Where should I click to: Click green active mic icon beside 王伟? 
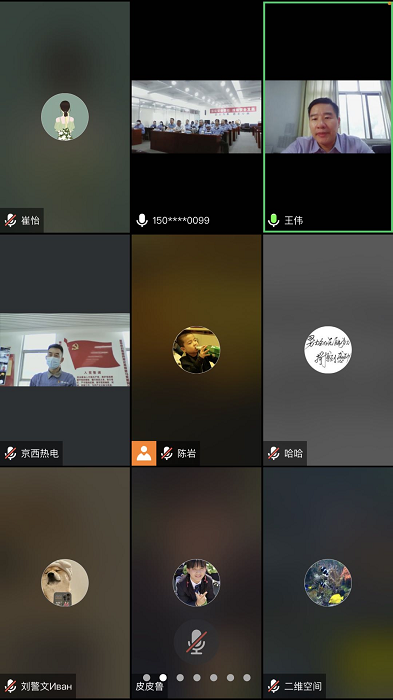(x=273, y=220)
